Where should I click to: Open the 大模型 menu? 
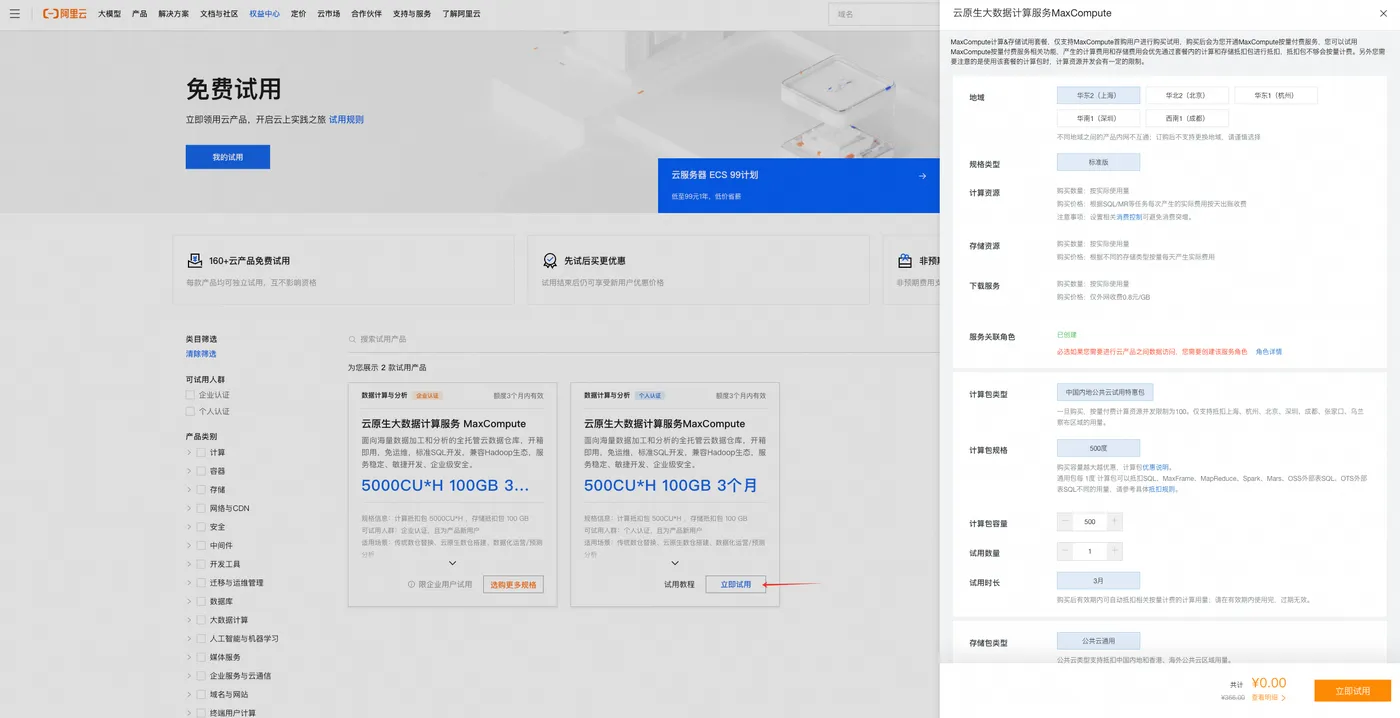(109, 14)
